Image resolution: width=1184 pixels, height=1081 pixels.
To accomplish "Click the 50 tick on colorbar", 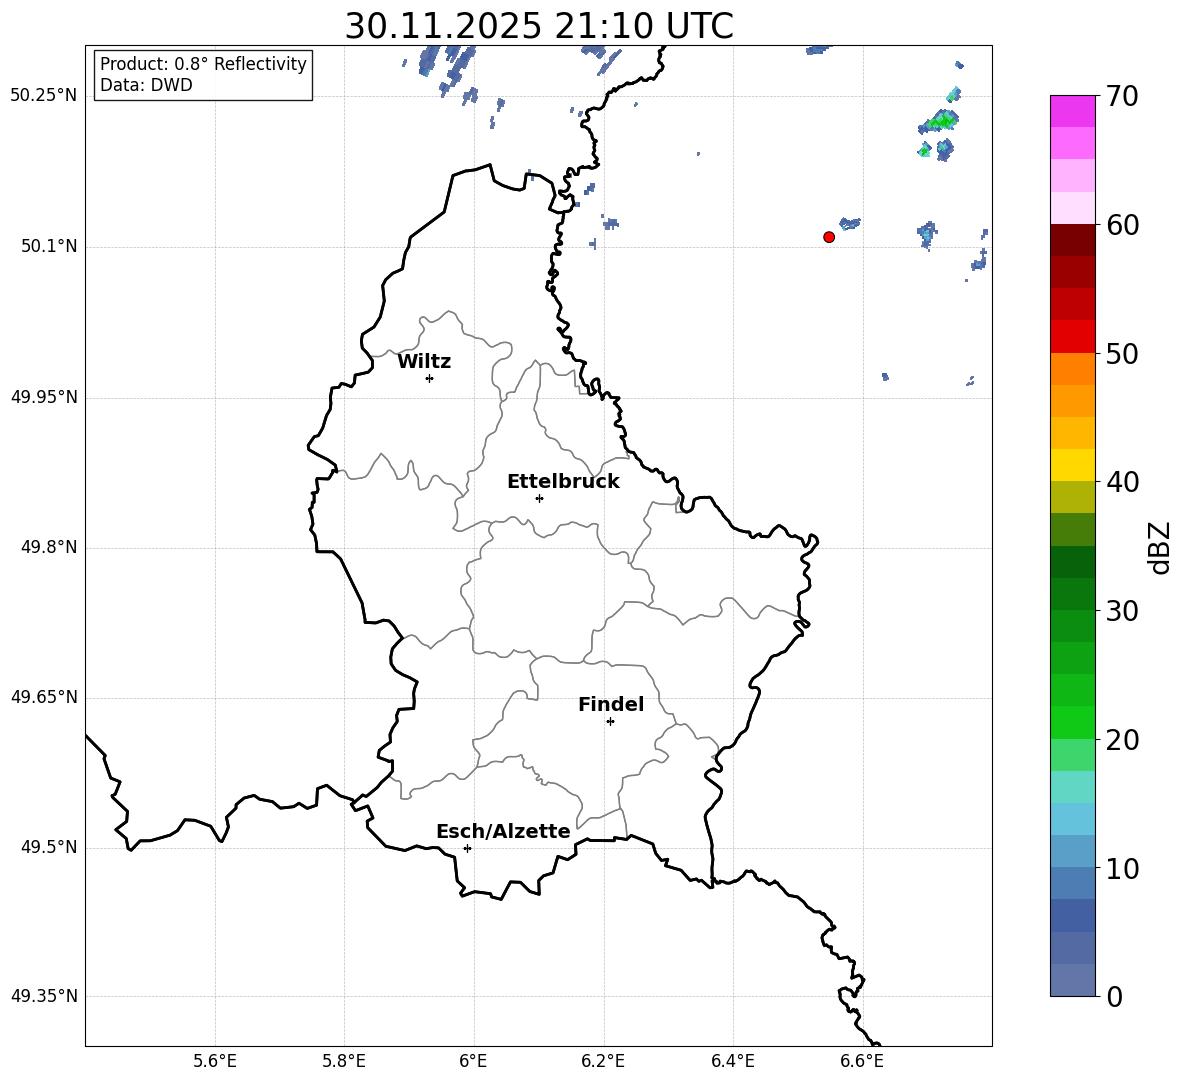I will 1122,353.
